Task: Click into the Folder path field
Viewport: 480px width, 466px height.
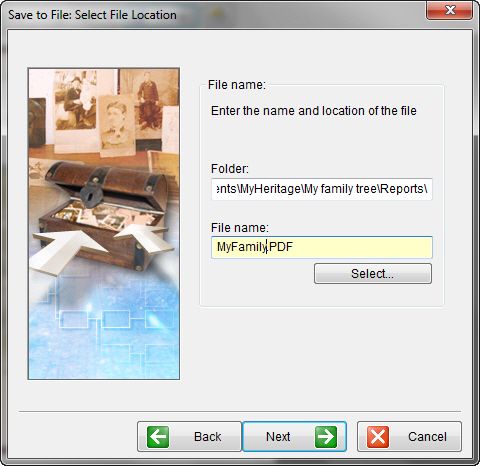Action: [x=322, y=189]
